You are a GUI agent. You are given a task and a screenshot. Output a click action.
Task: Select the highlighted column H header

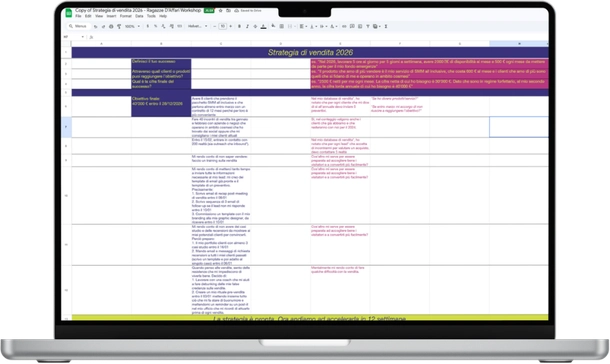point(519,44)
